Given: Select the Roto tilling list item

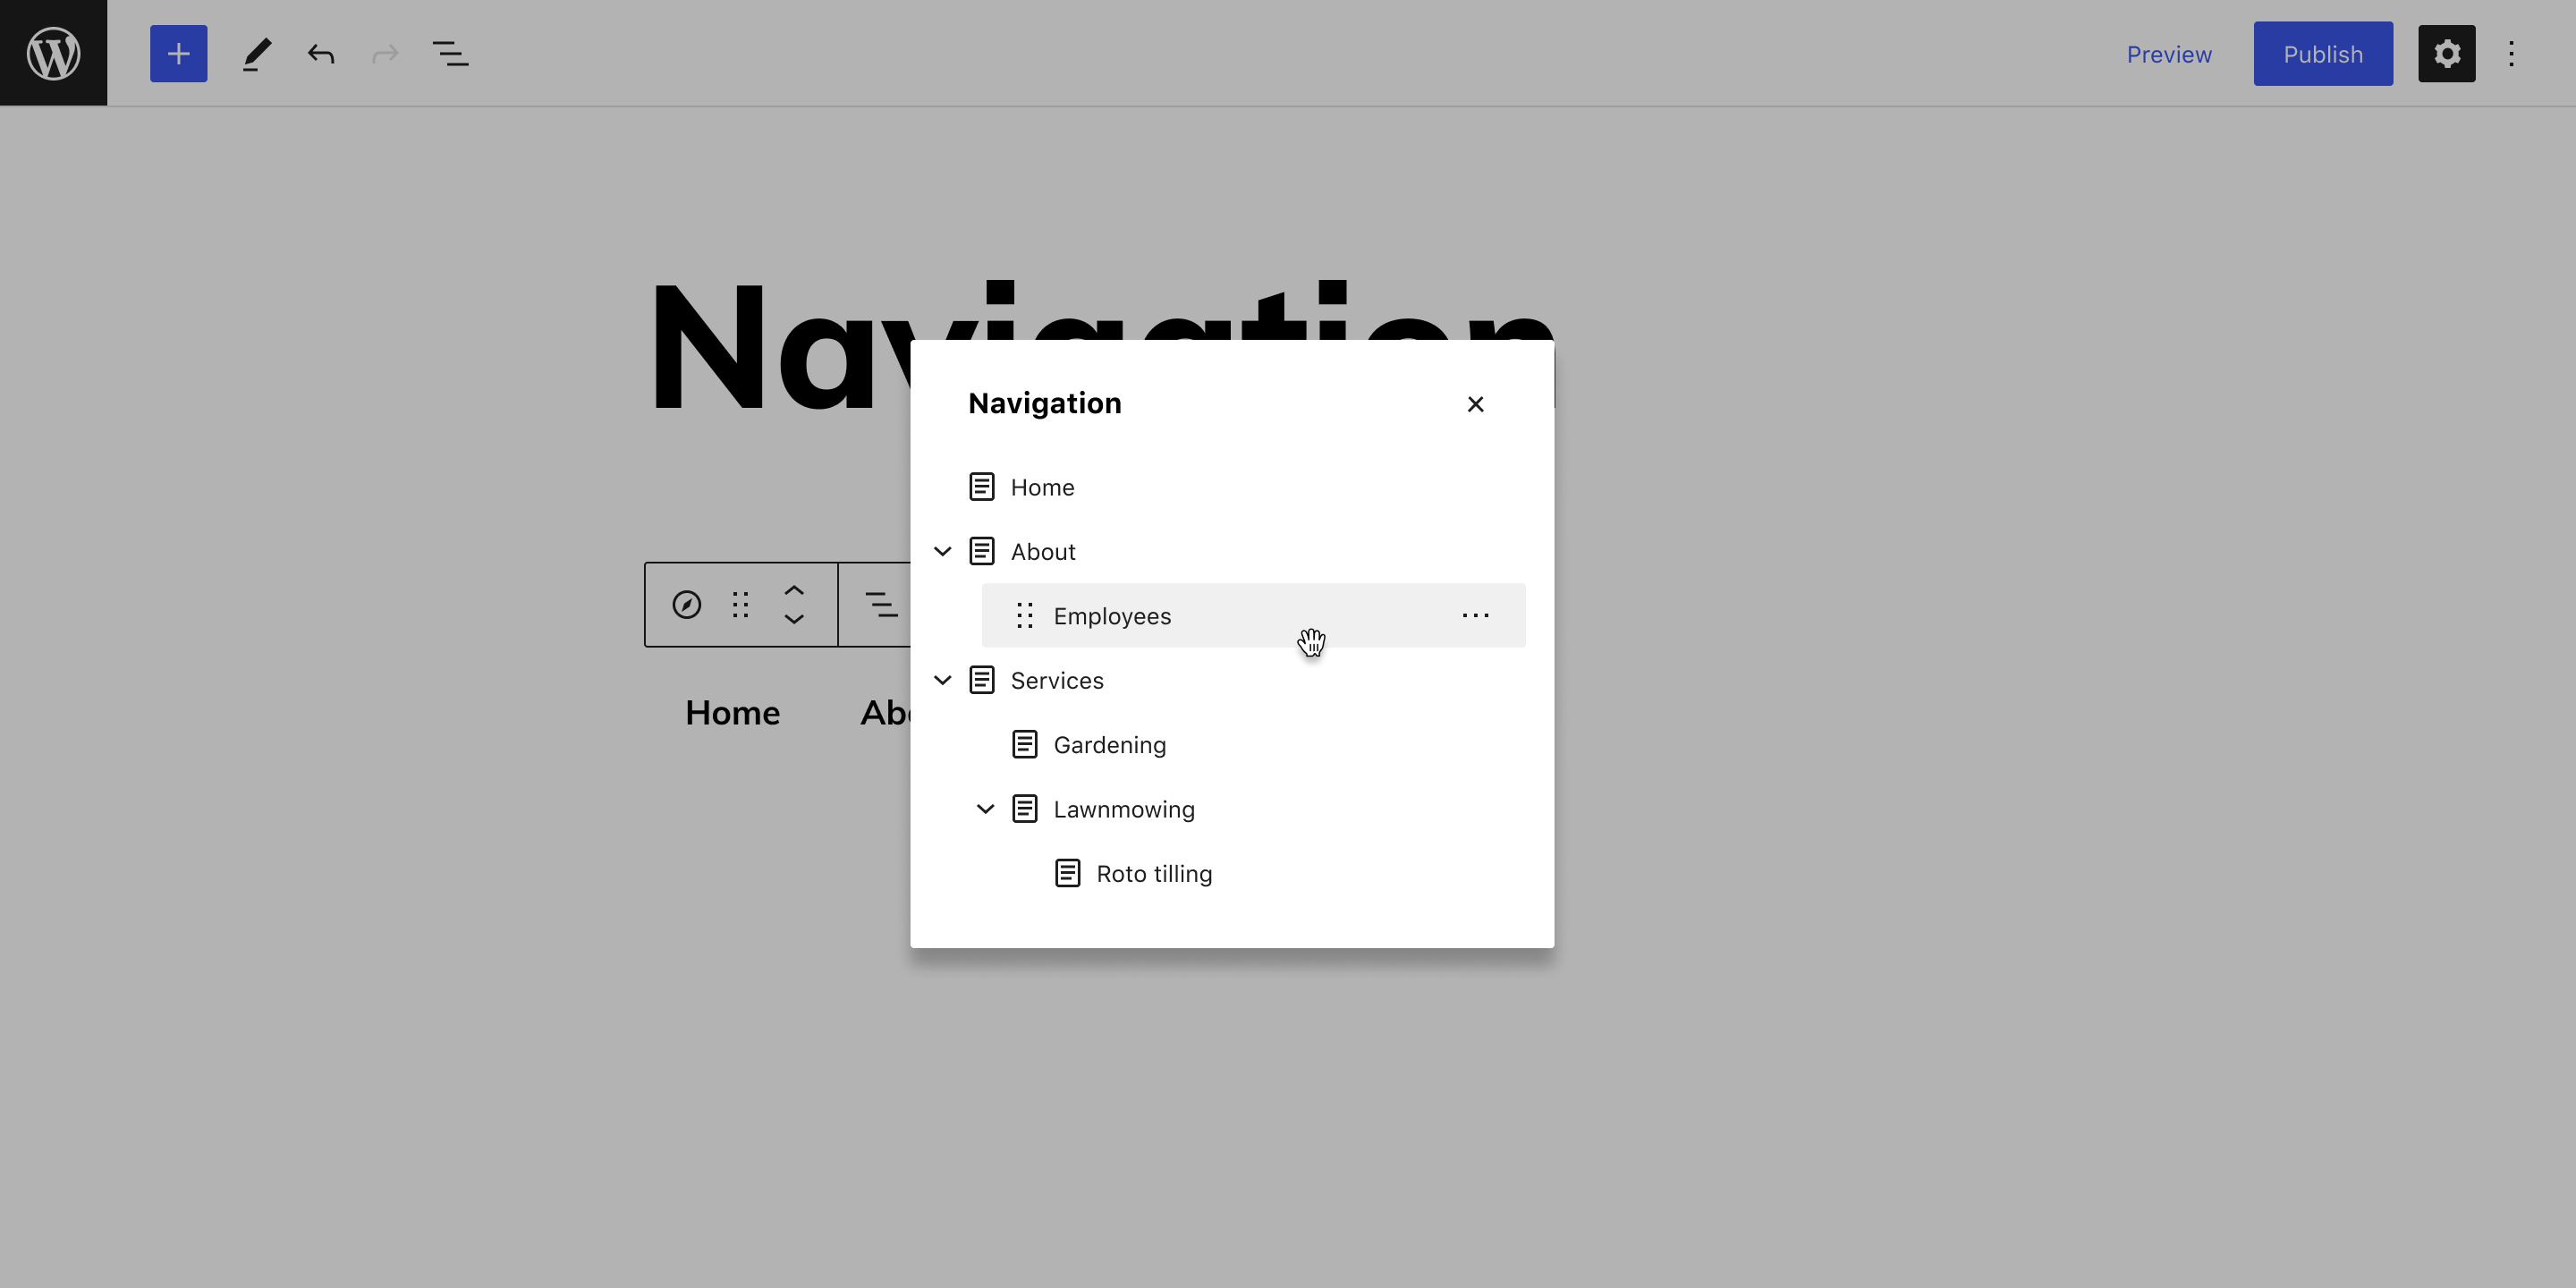Looking at the screenshot, I should tap(1153, 874).
